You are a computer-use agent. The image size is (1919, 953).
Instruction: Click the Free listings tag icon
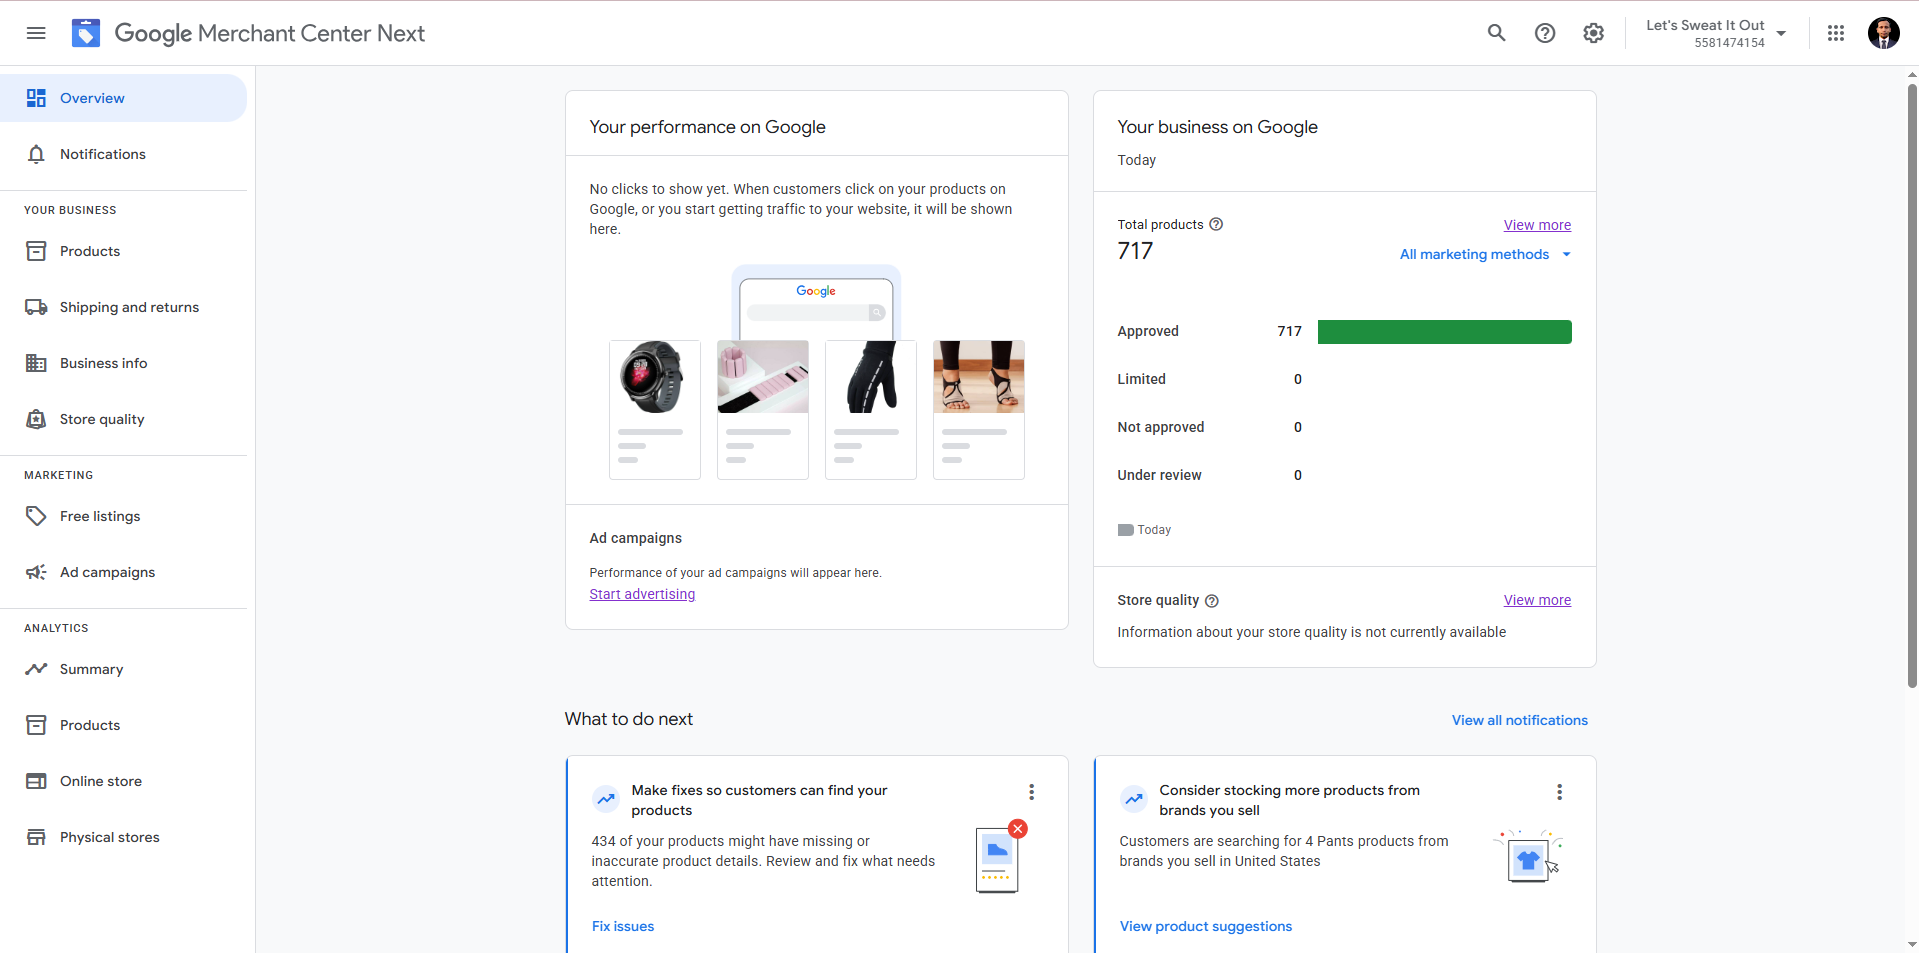36,516
